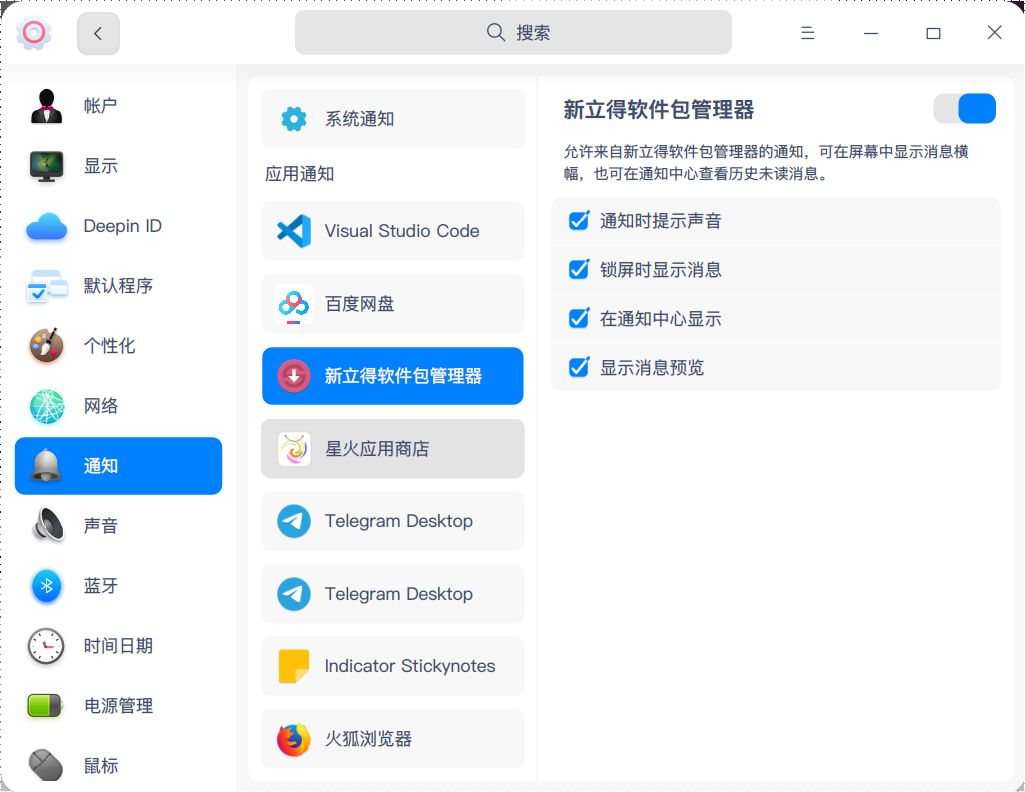Click the 鼠标 mouse icon
This screenshot has width=1025, height=792.
coord(46,765)
